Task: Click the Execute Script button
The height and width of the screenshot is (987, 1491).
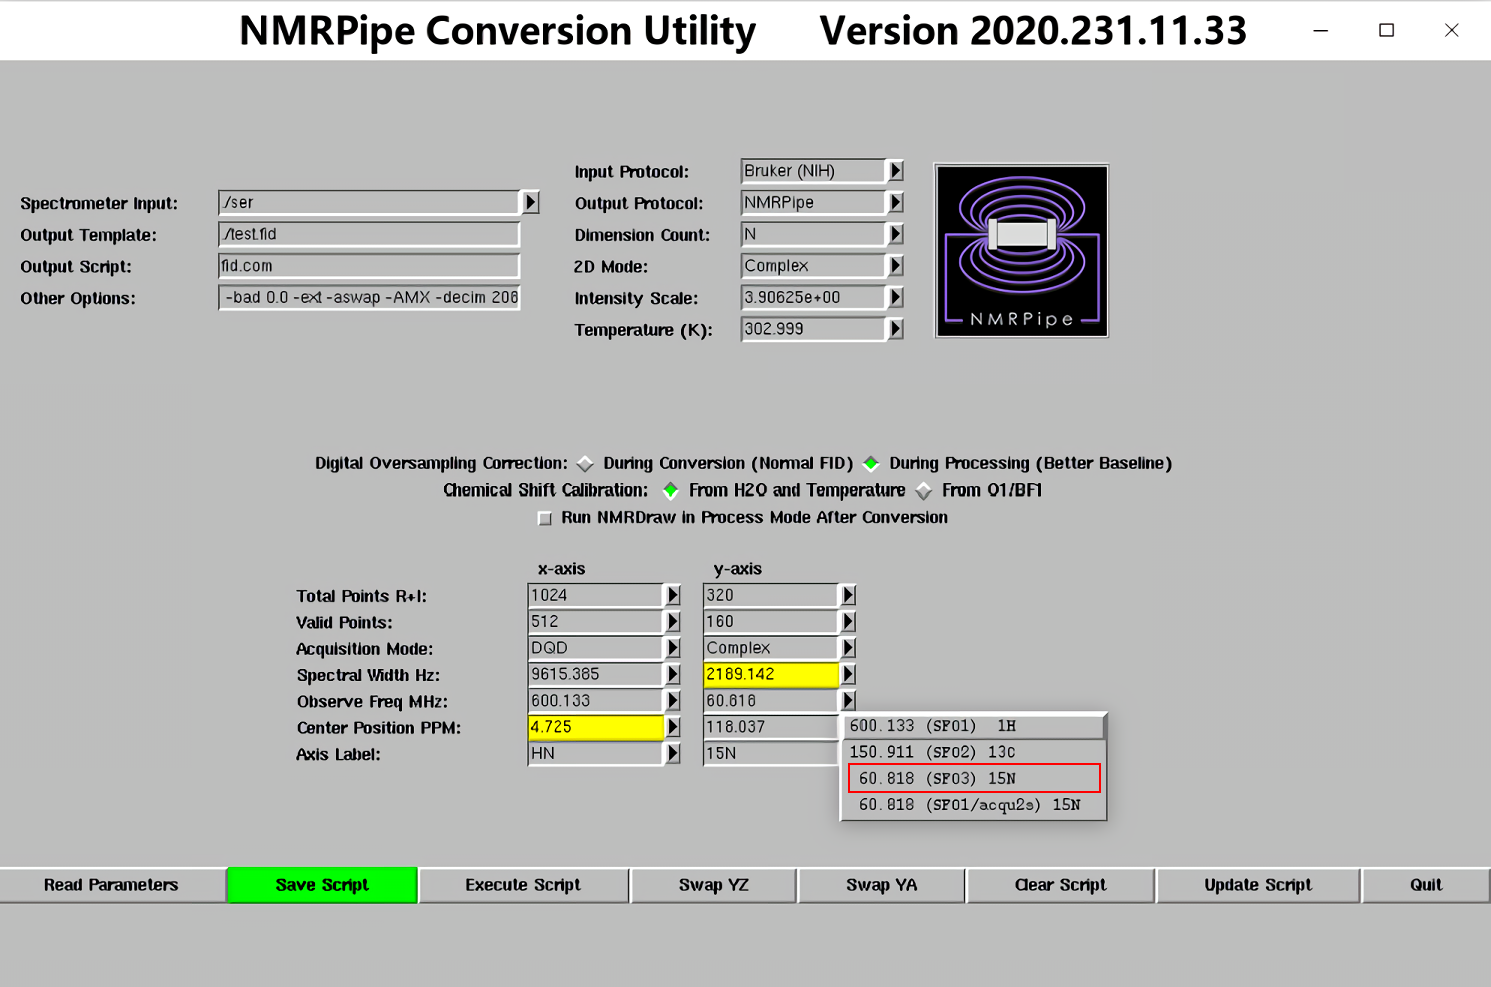Action: [523, 885]
